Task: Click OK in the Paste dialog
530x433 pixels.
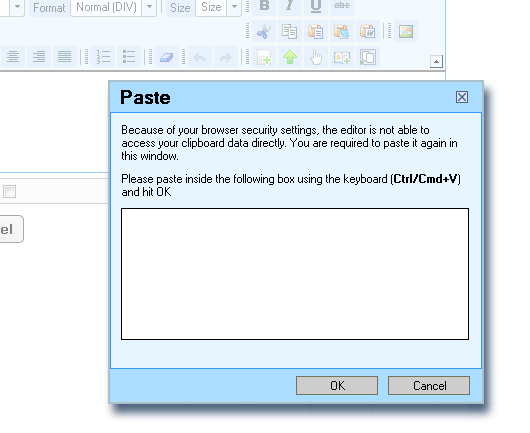Action: coord(337,385)
